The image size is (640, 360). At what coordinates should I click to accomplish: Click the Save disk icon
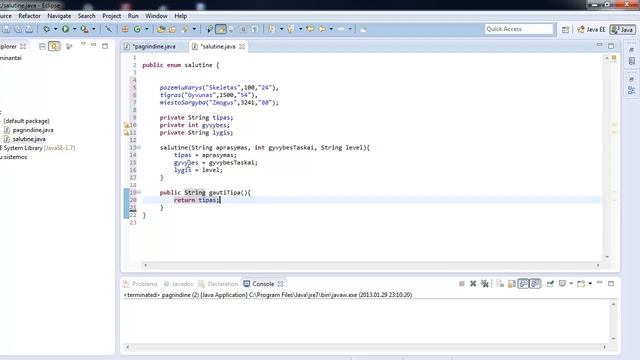[x=6, y=29]
